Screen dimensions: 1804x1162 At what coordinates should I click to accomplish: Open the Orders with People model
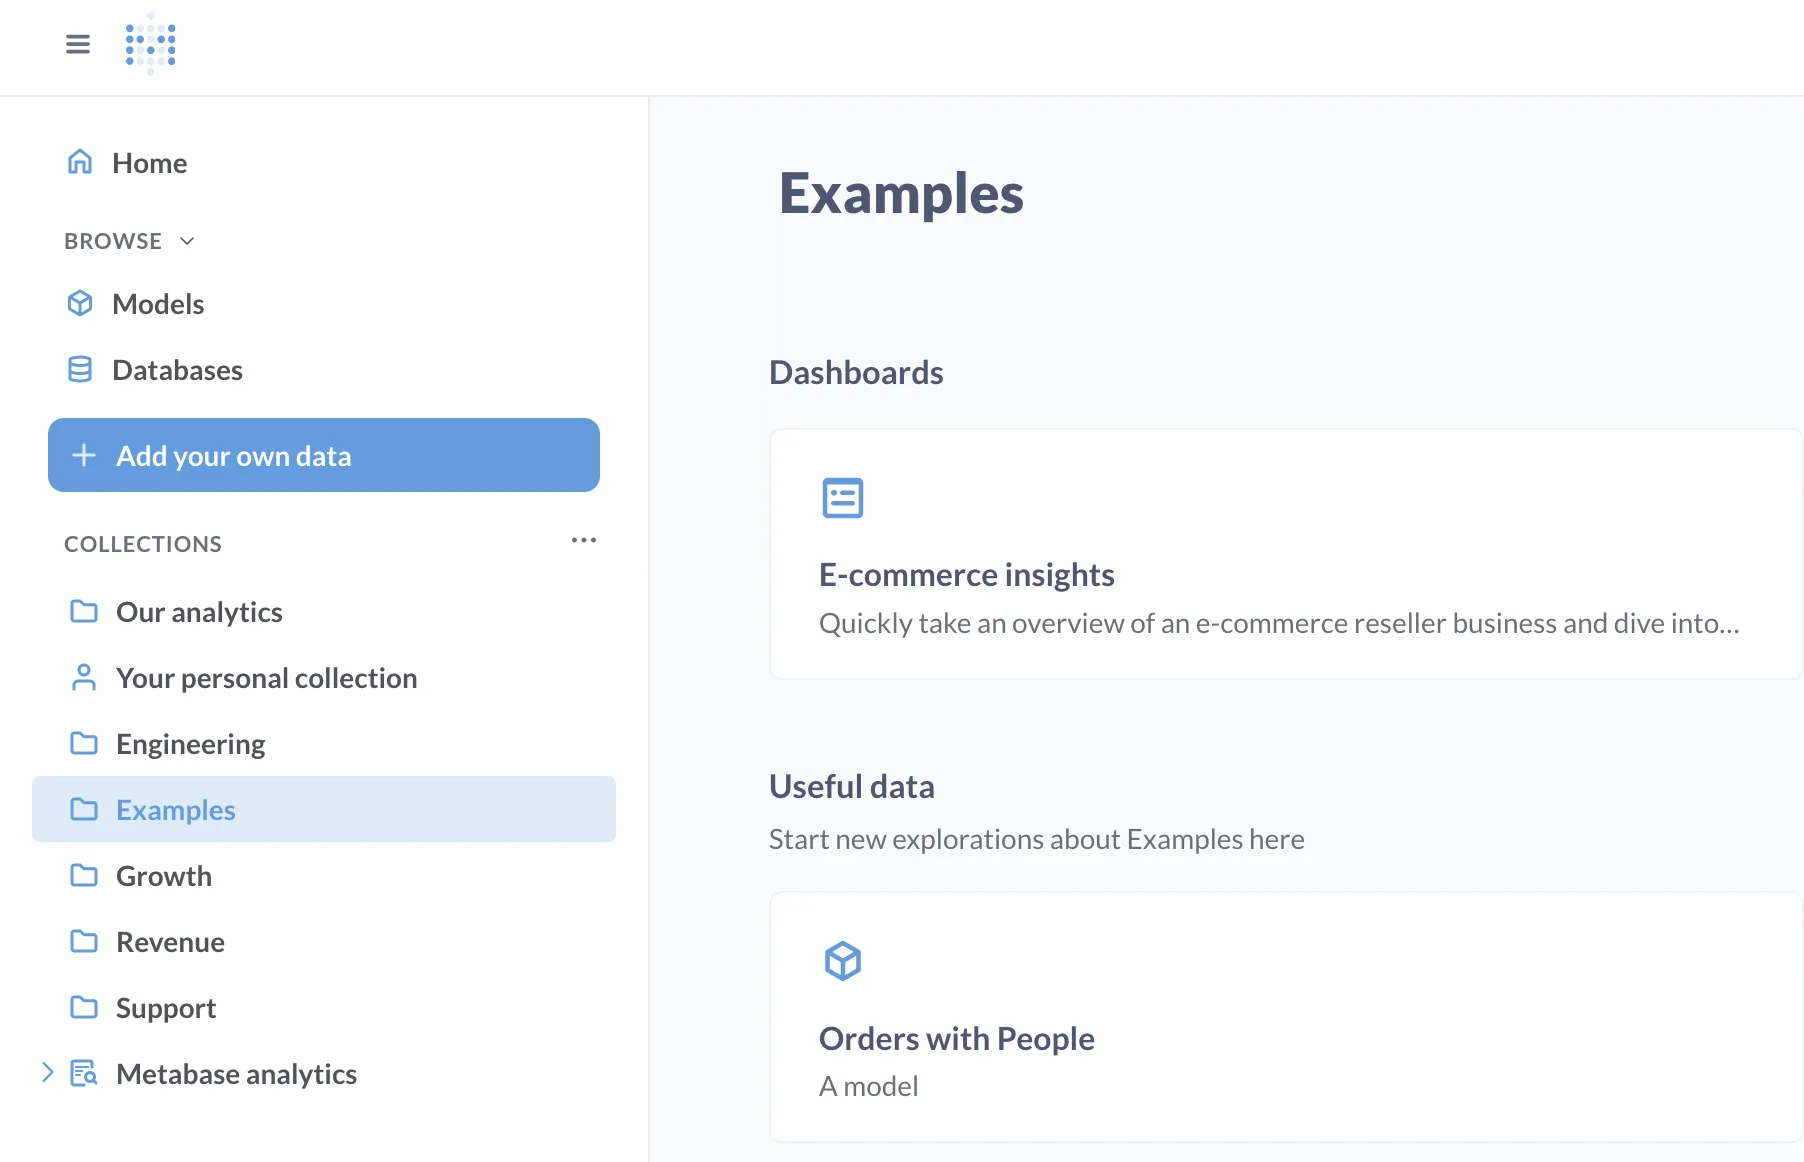coord(956,1039)
